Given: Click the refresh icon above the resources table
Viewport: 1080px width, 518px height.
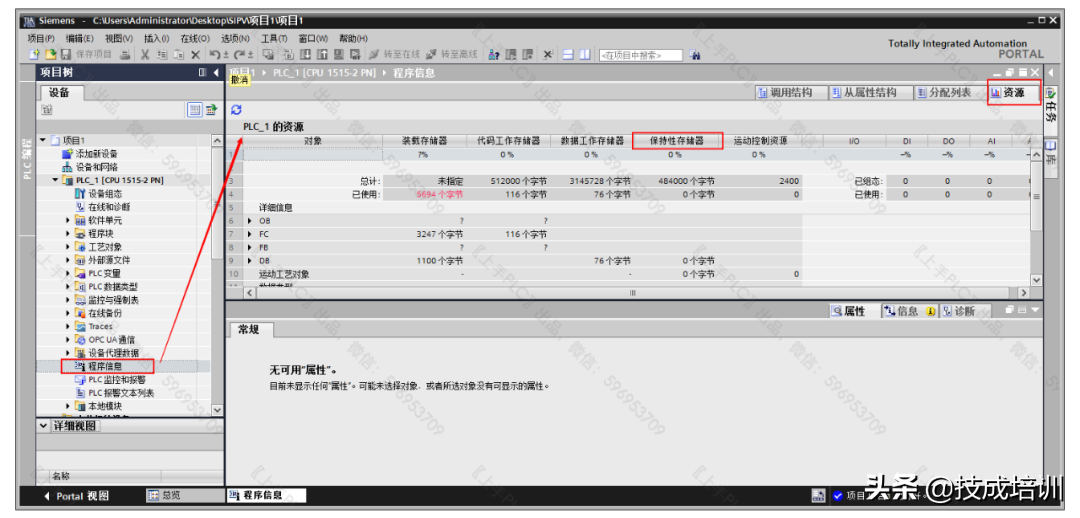Looking at the screenshot, I should tap(236, 110).
